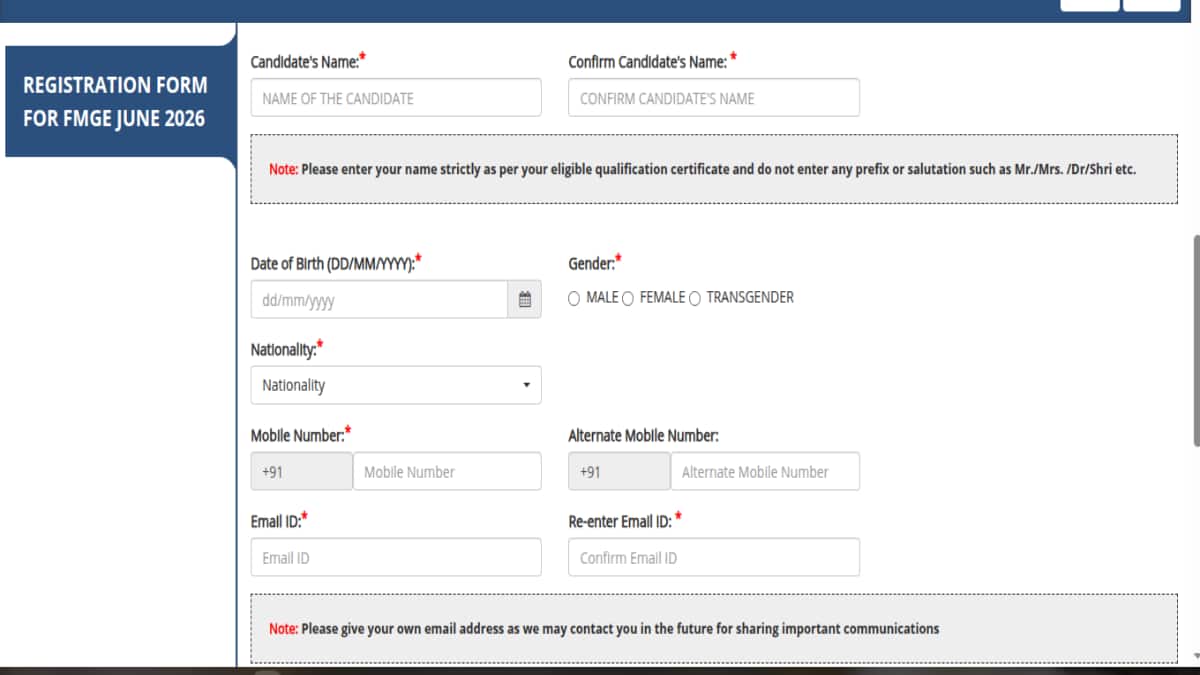Click the +91 prefix beside Mobile Number
The width and height of the screenshot is (1200, 675).
point(301,471)
